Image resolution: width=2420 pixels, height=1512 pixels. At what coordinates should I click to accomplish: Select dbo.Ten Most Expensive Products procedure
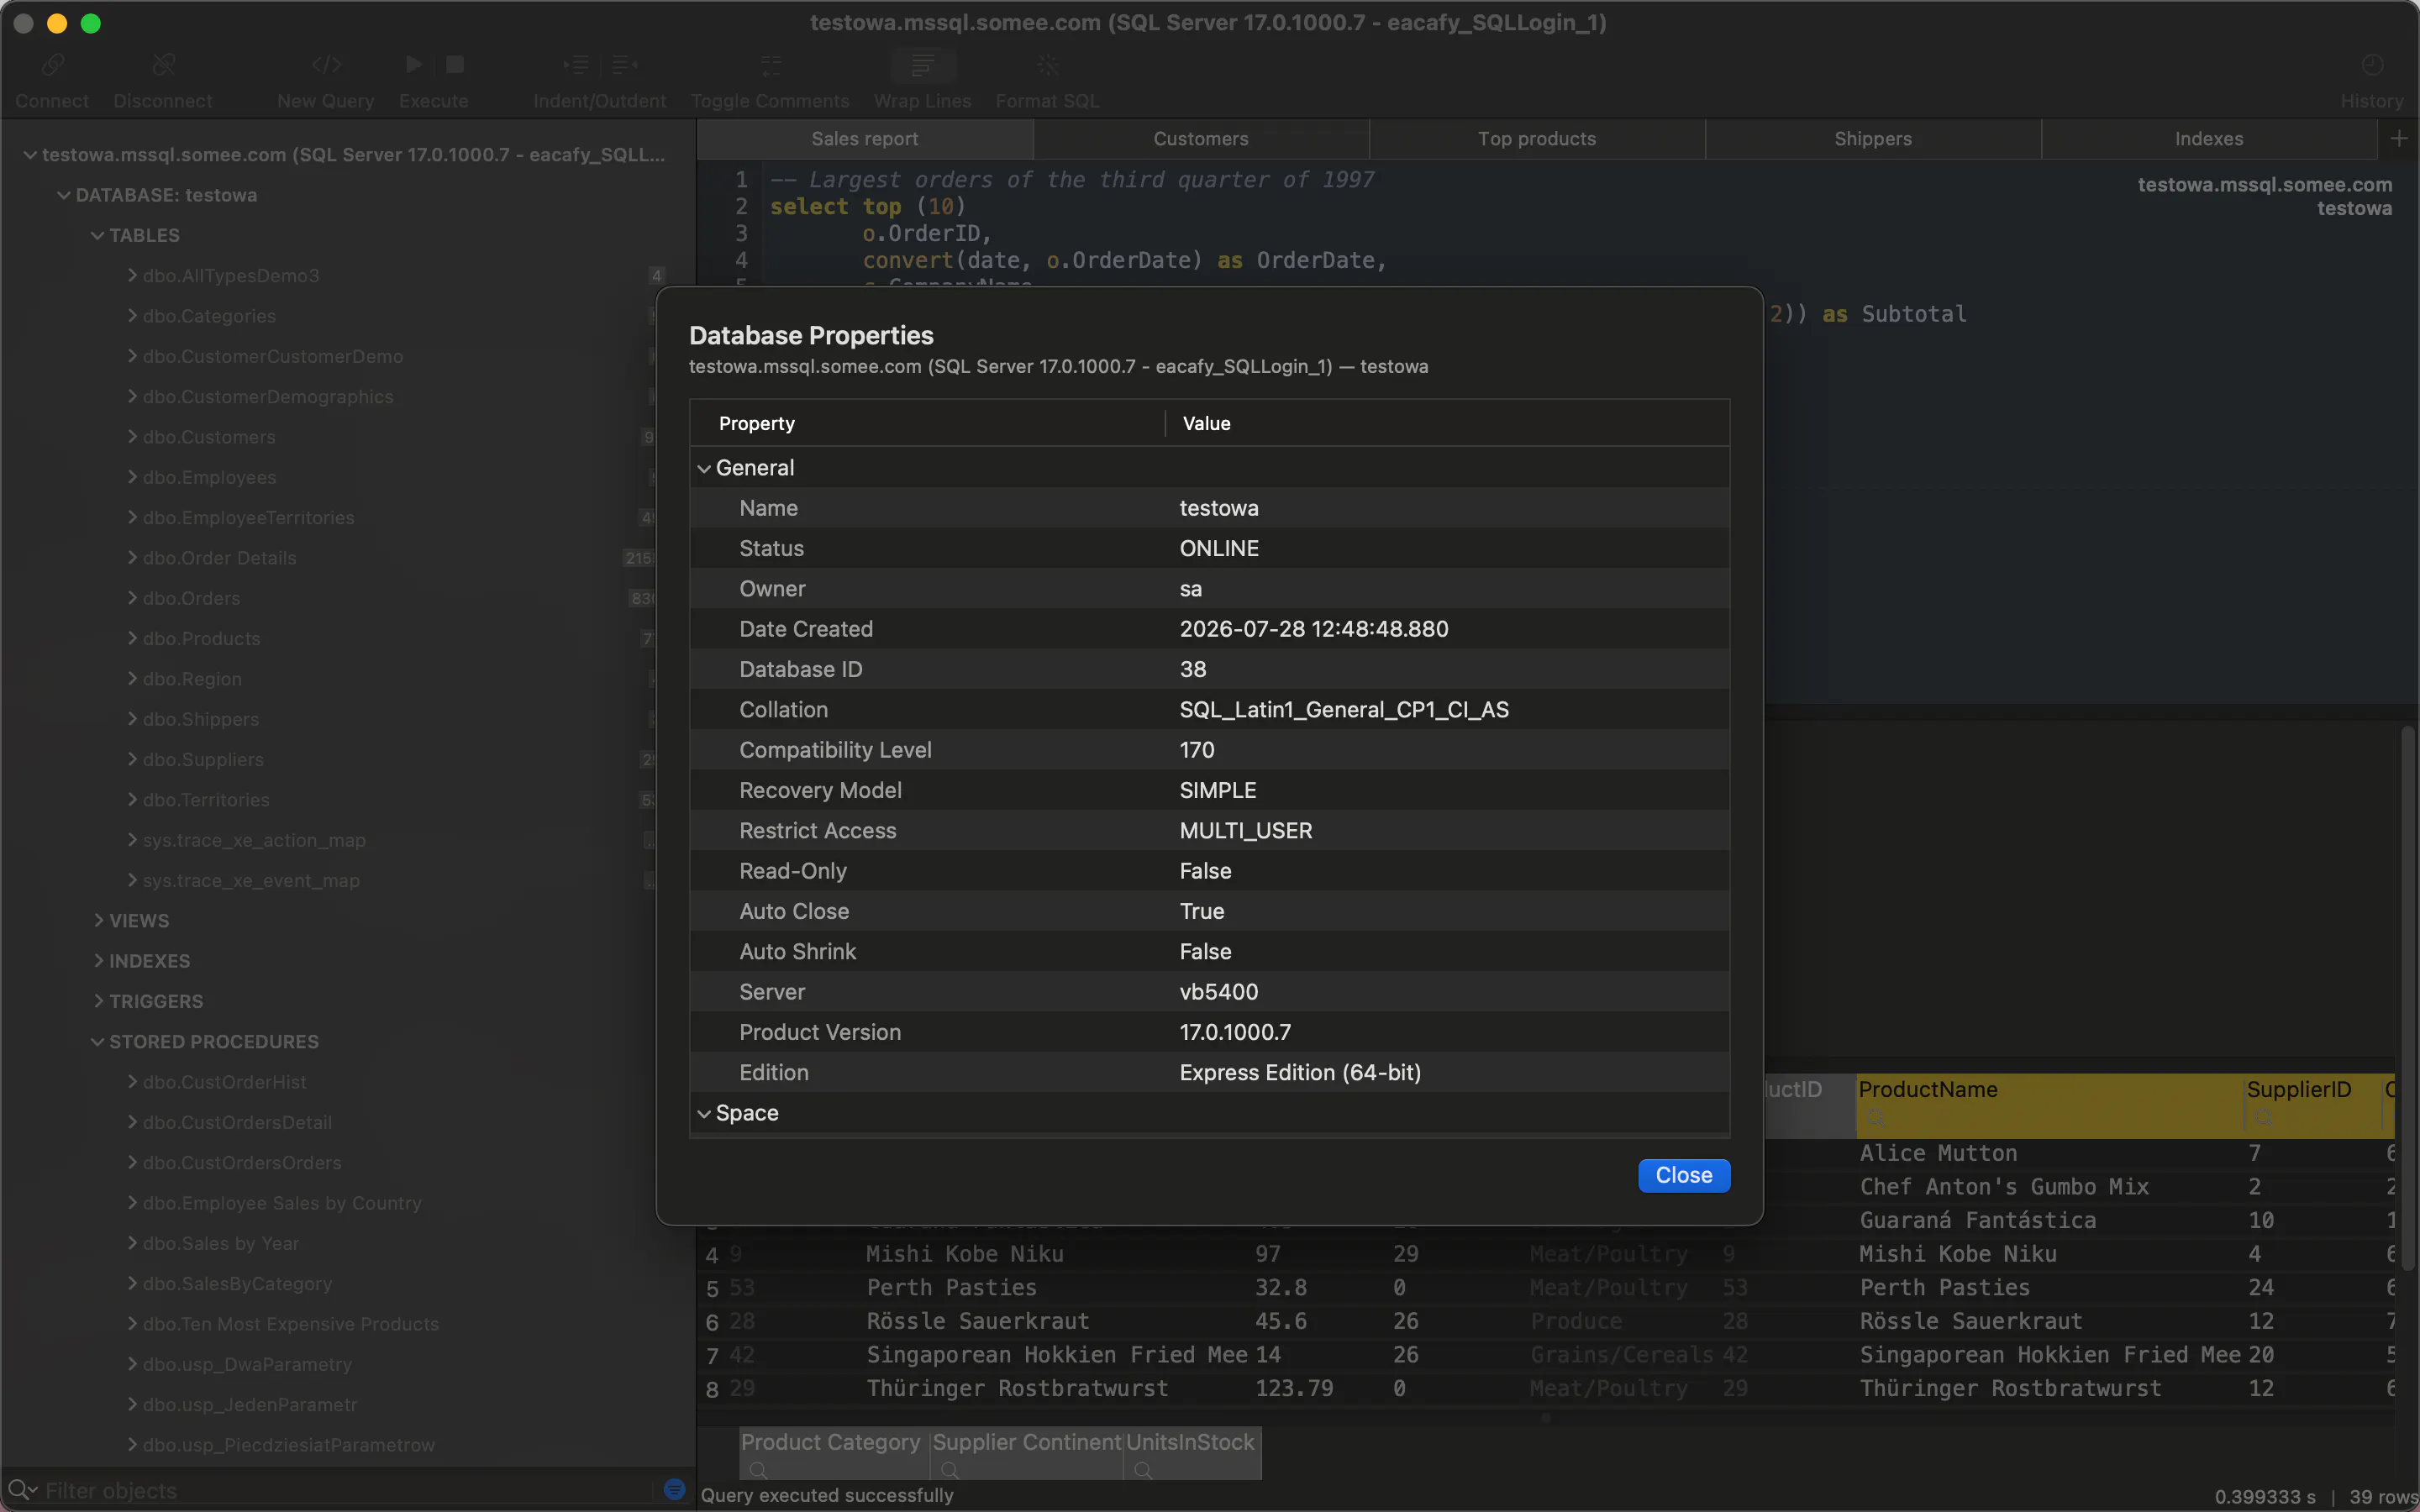click(290, 1324)
